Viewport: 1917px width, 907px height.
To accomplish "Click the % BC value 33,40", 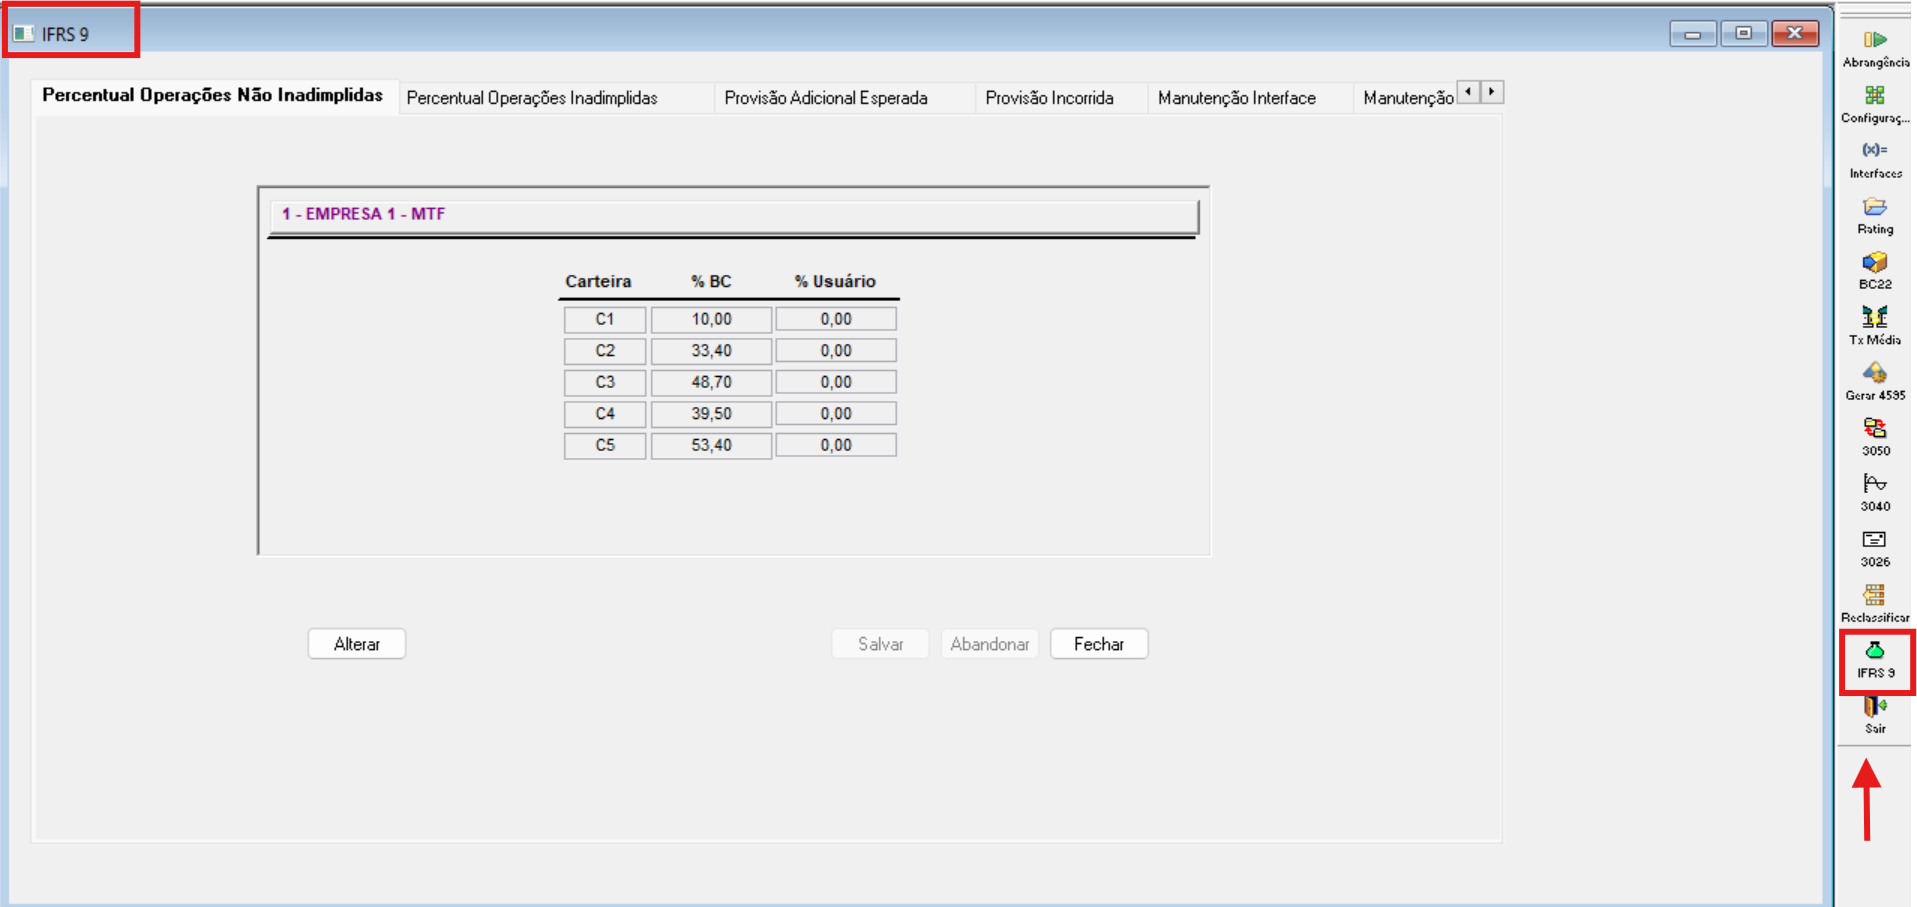I will 711,351.
